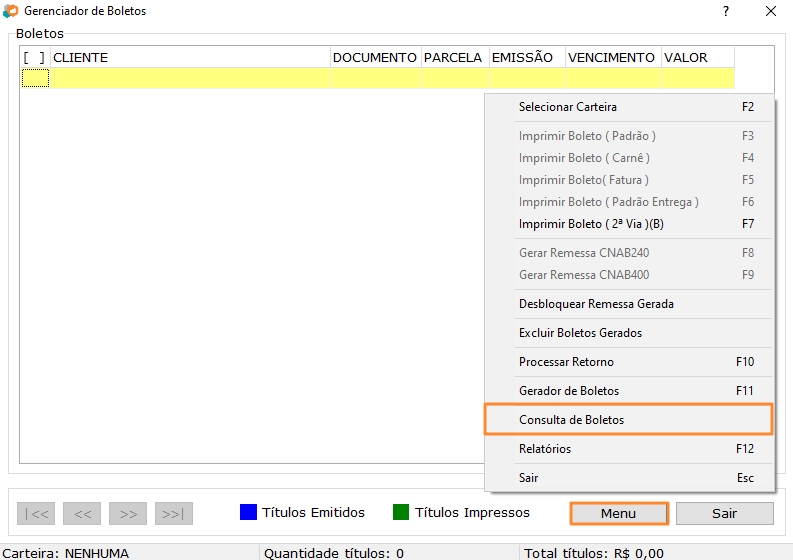
Task: Click the green Títulos Impressos color swatch
Action: 401,512
